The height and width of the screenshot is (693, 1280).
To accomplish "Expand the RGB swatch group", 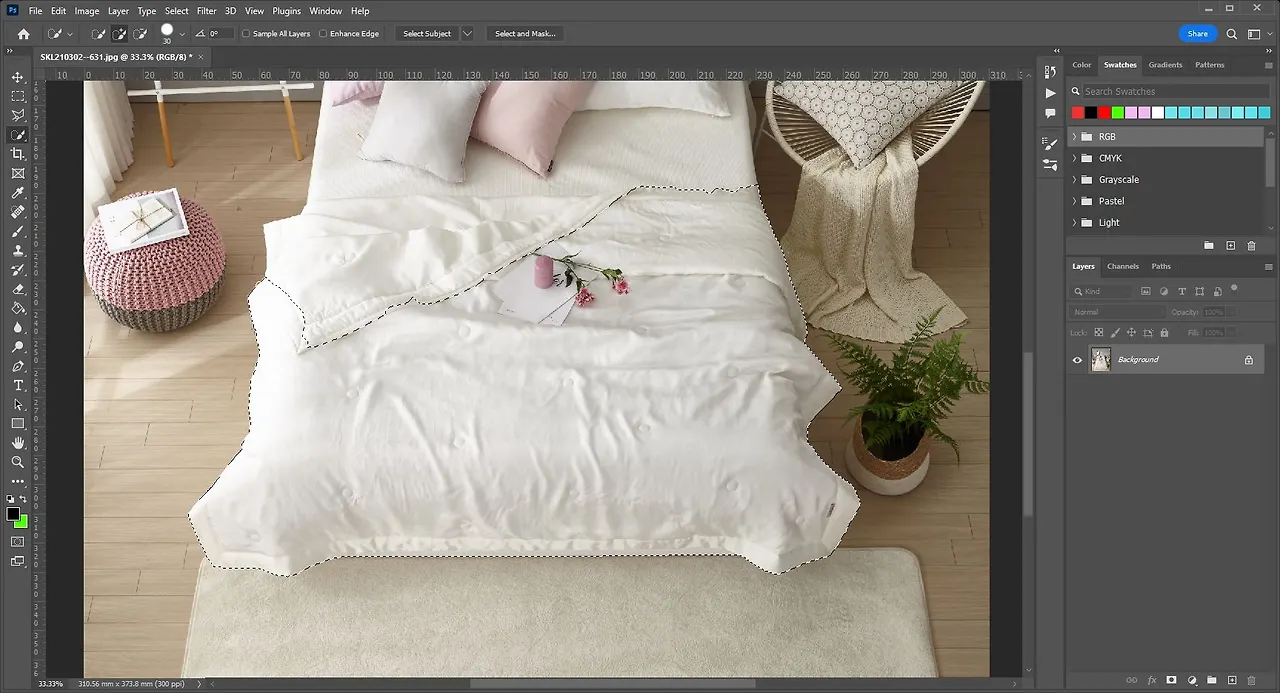I will 1075,137.
